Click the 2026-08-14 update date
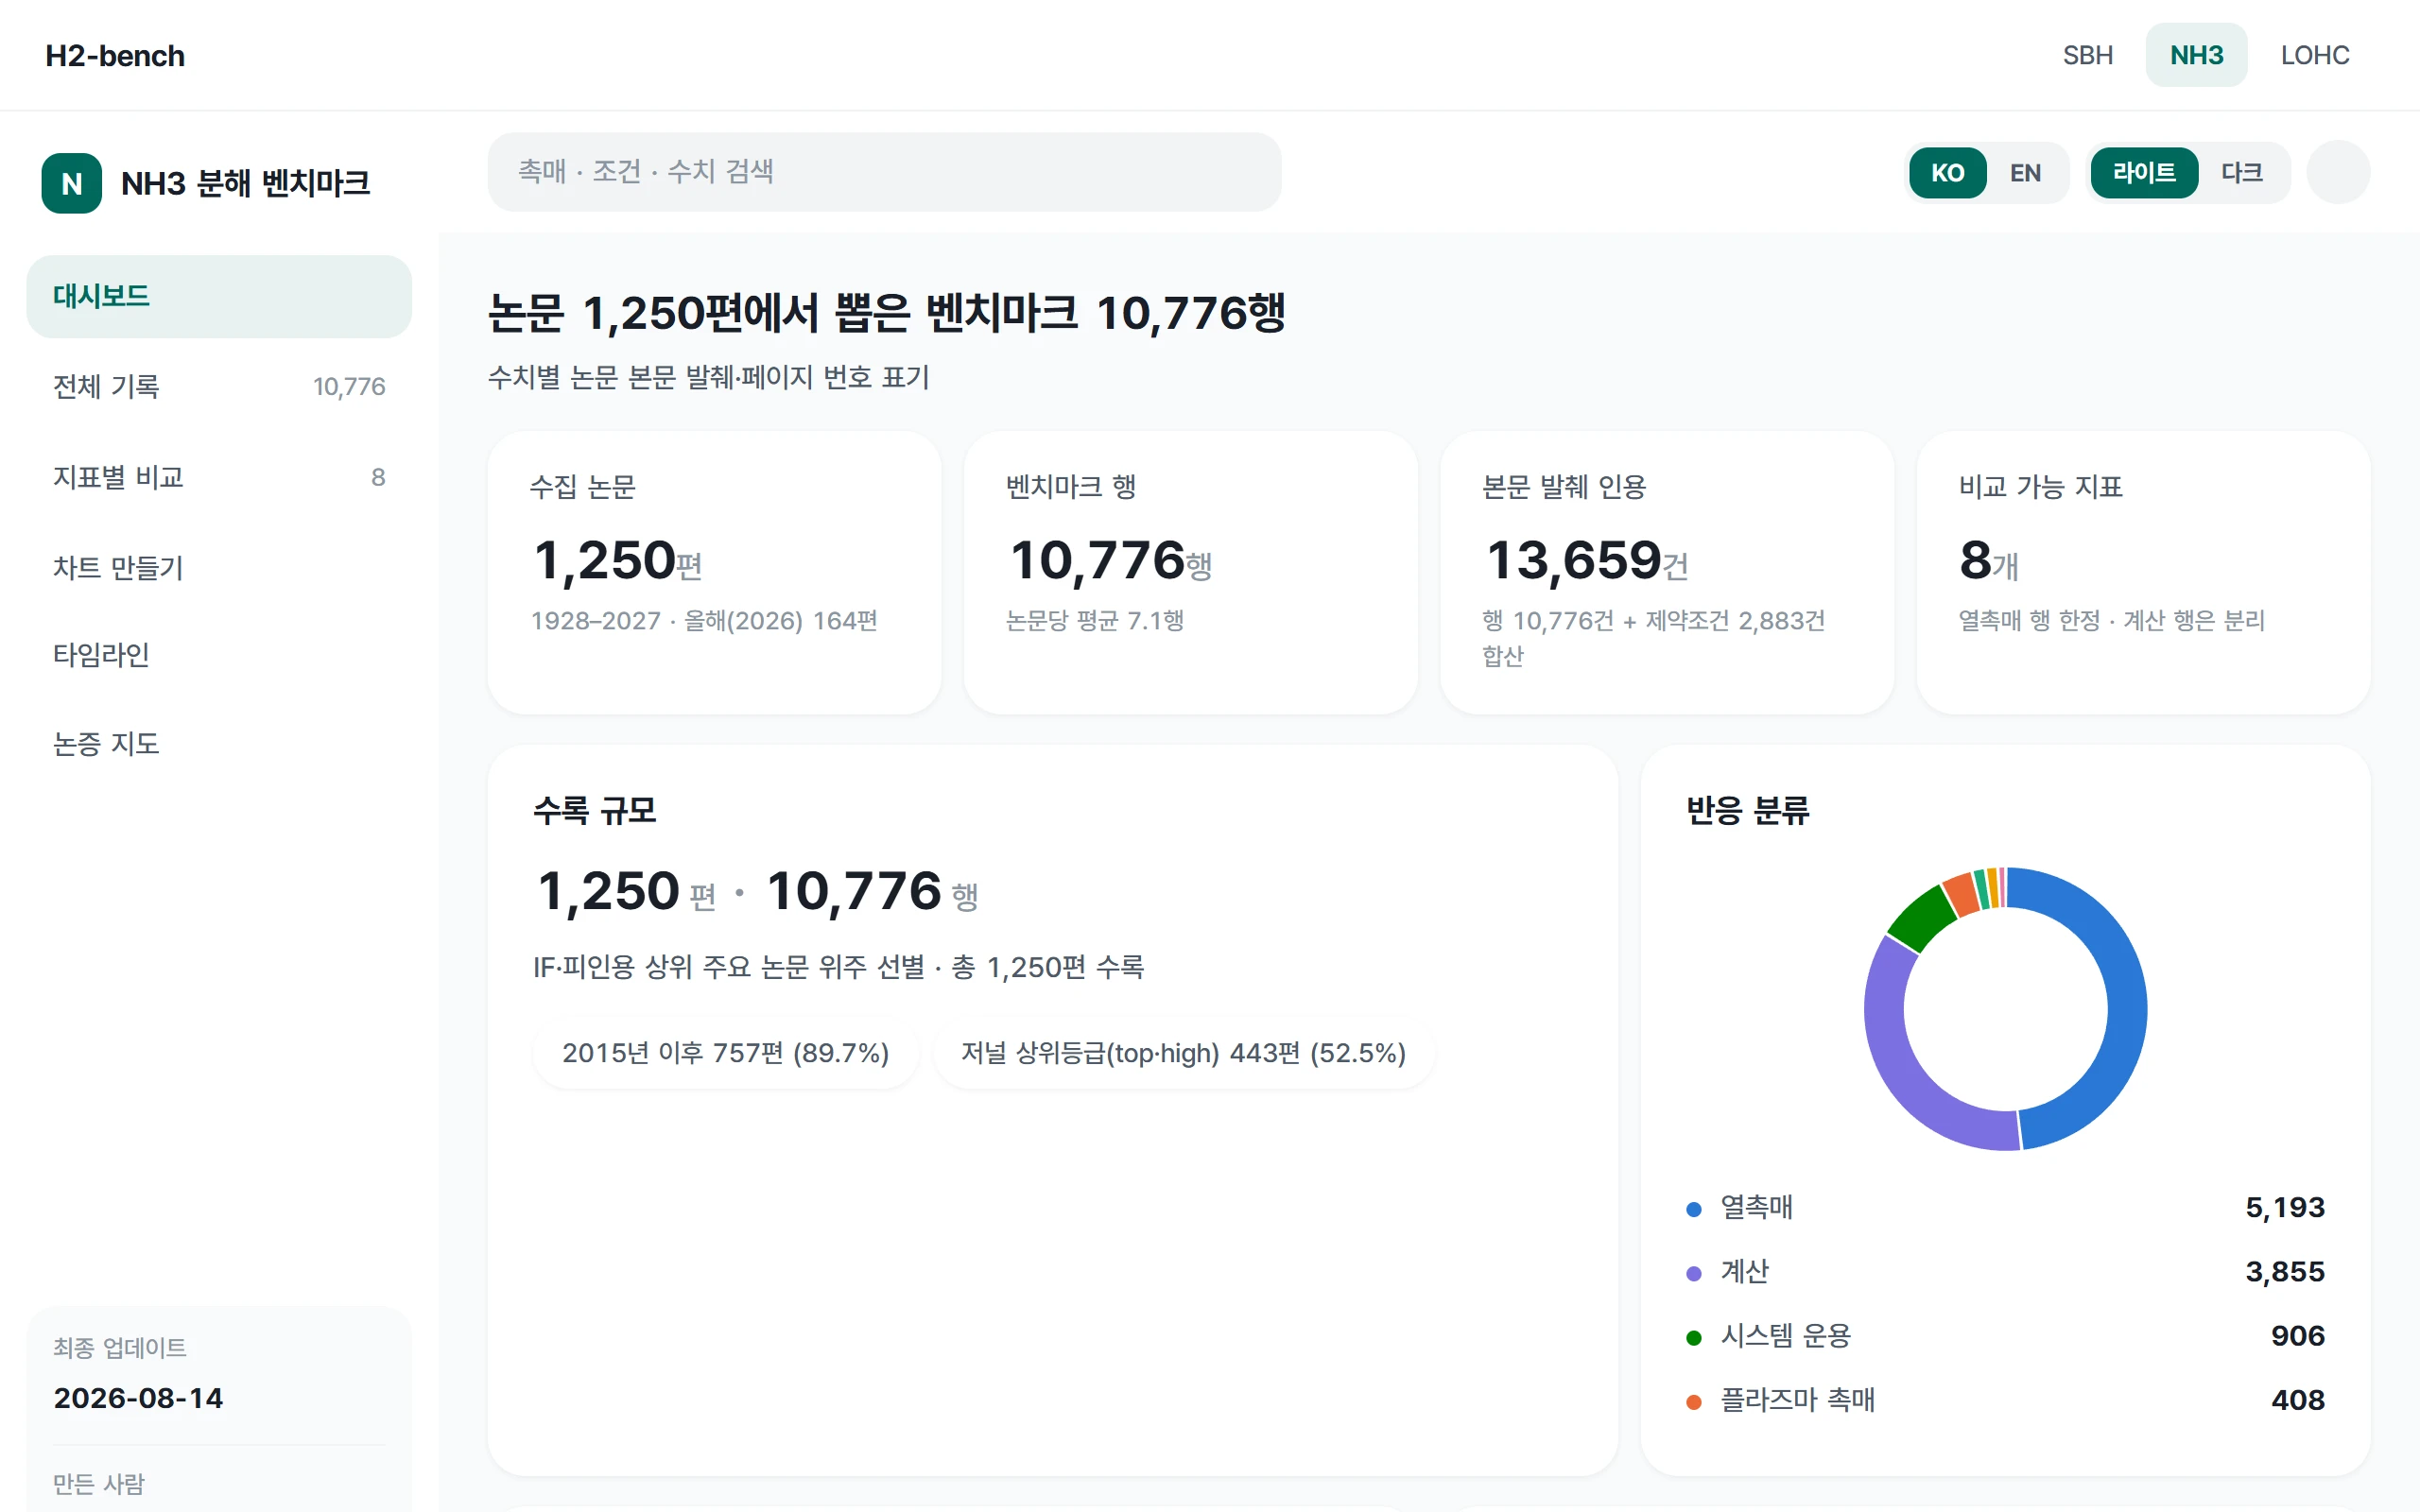The image size is (2420, 1512). [138, 1398]
